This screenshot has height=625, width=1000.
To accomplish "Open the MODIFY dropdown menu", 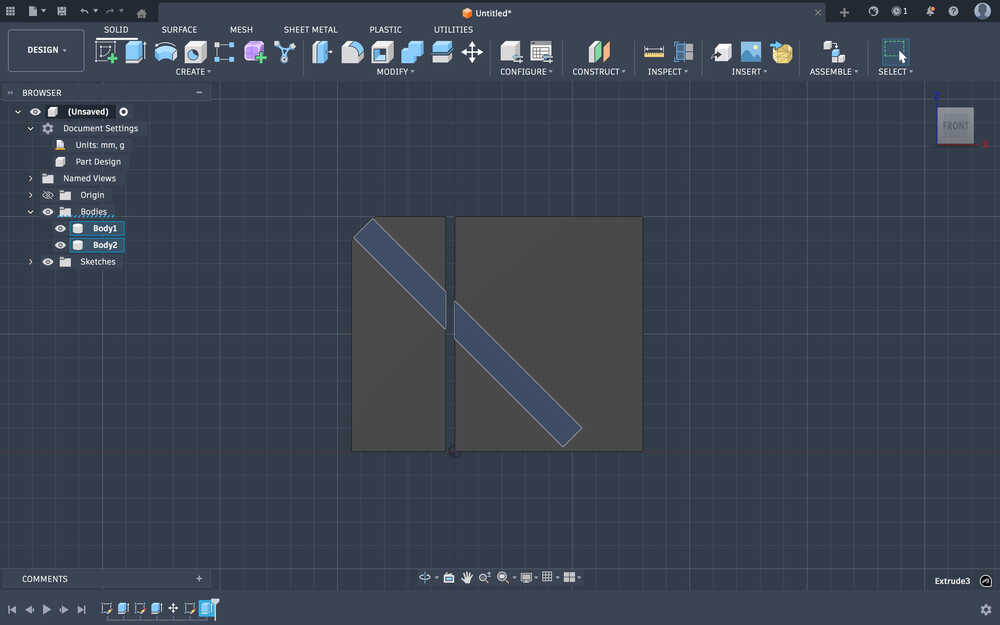I will 395,71.
